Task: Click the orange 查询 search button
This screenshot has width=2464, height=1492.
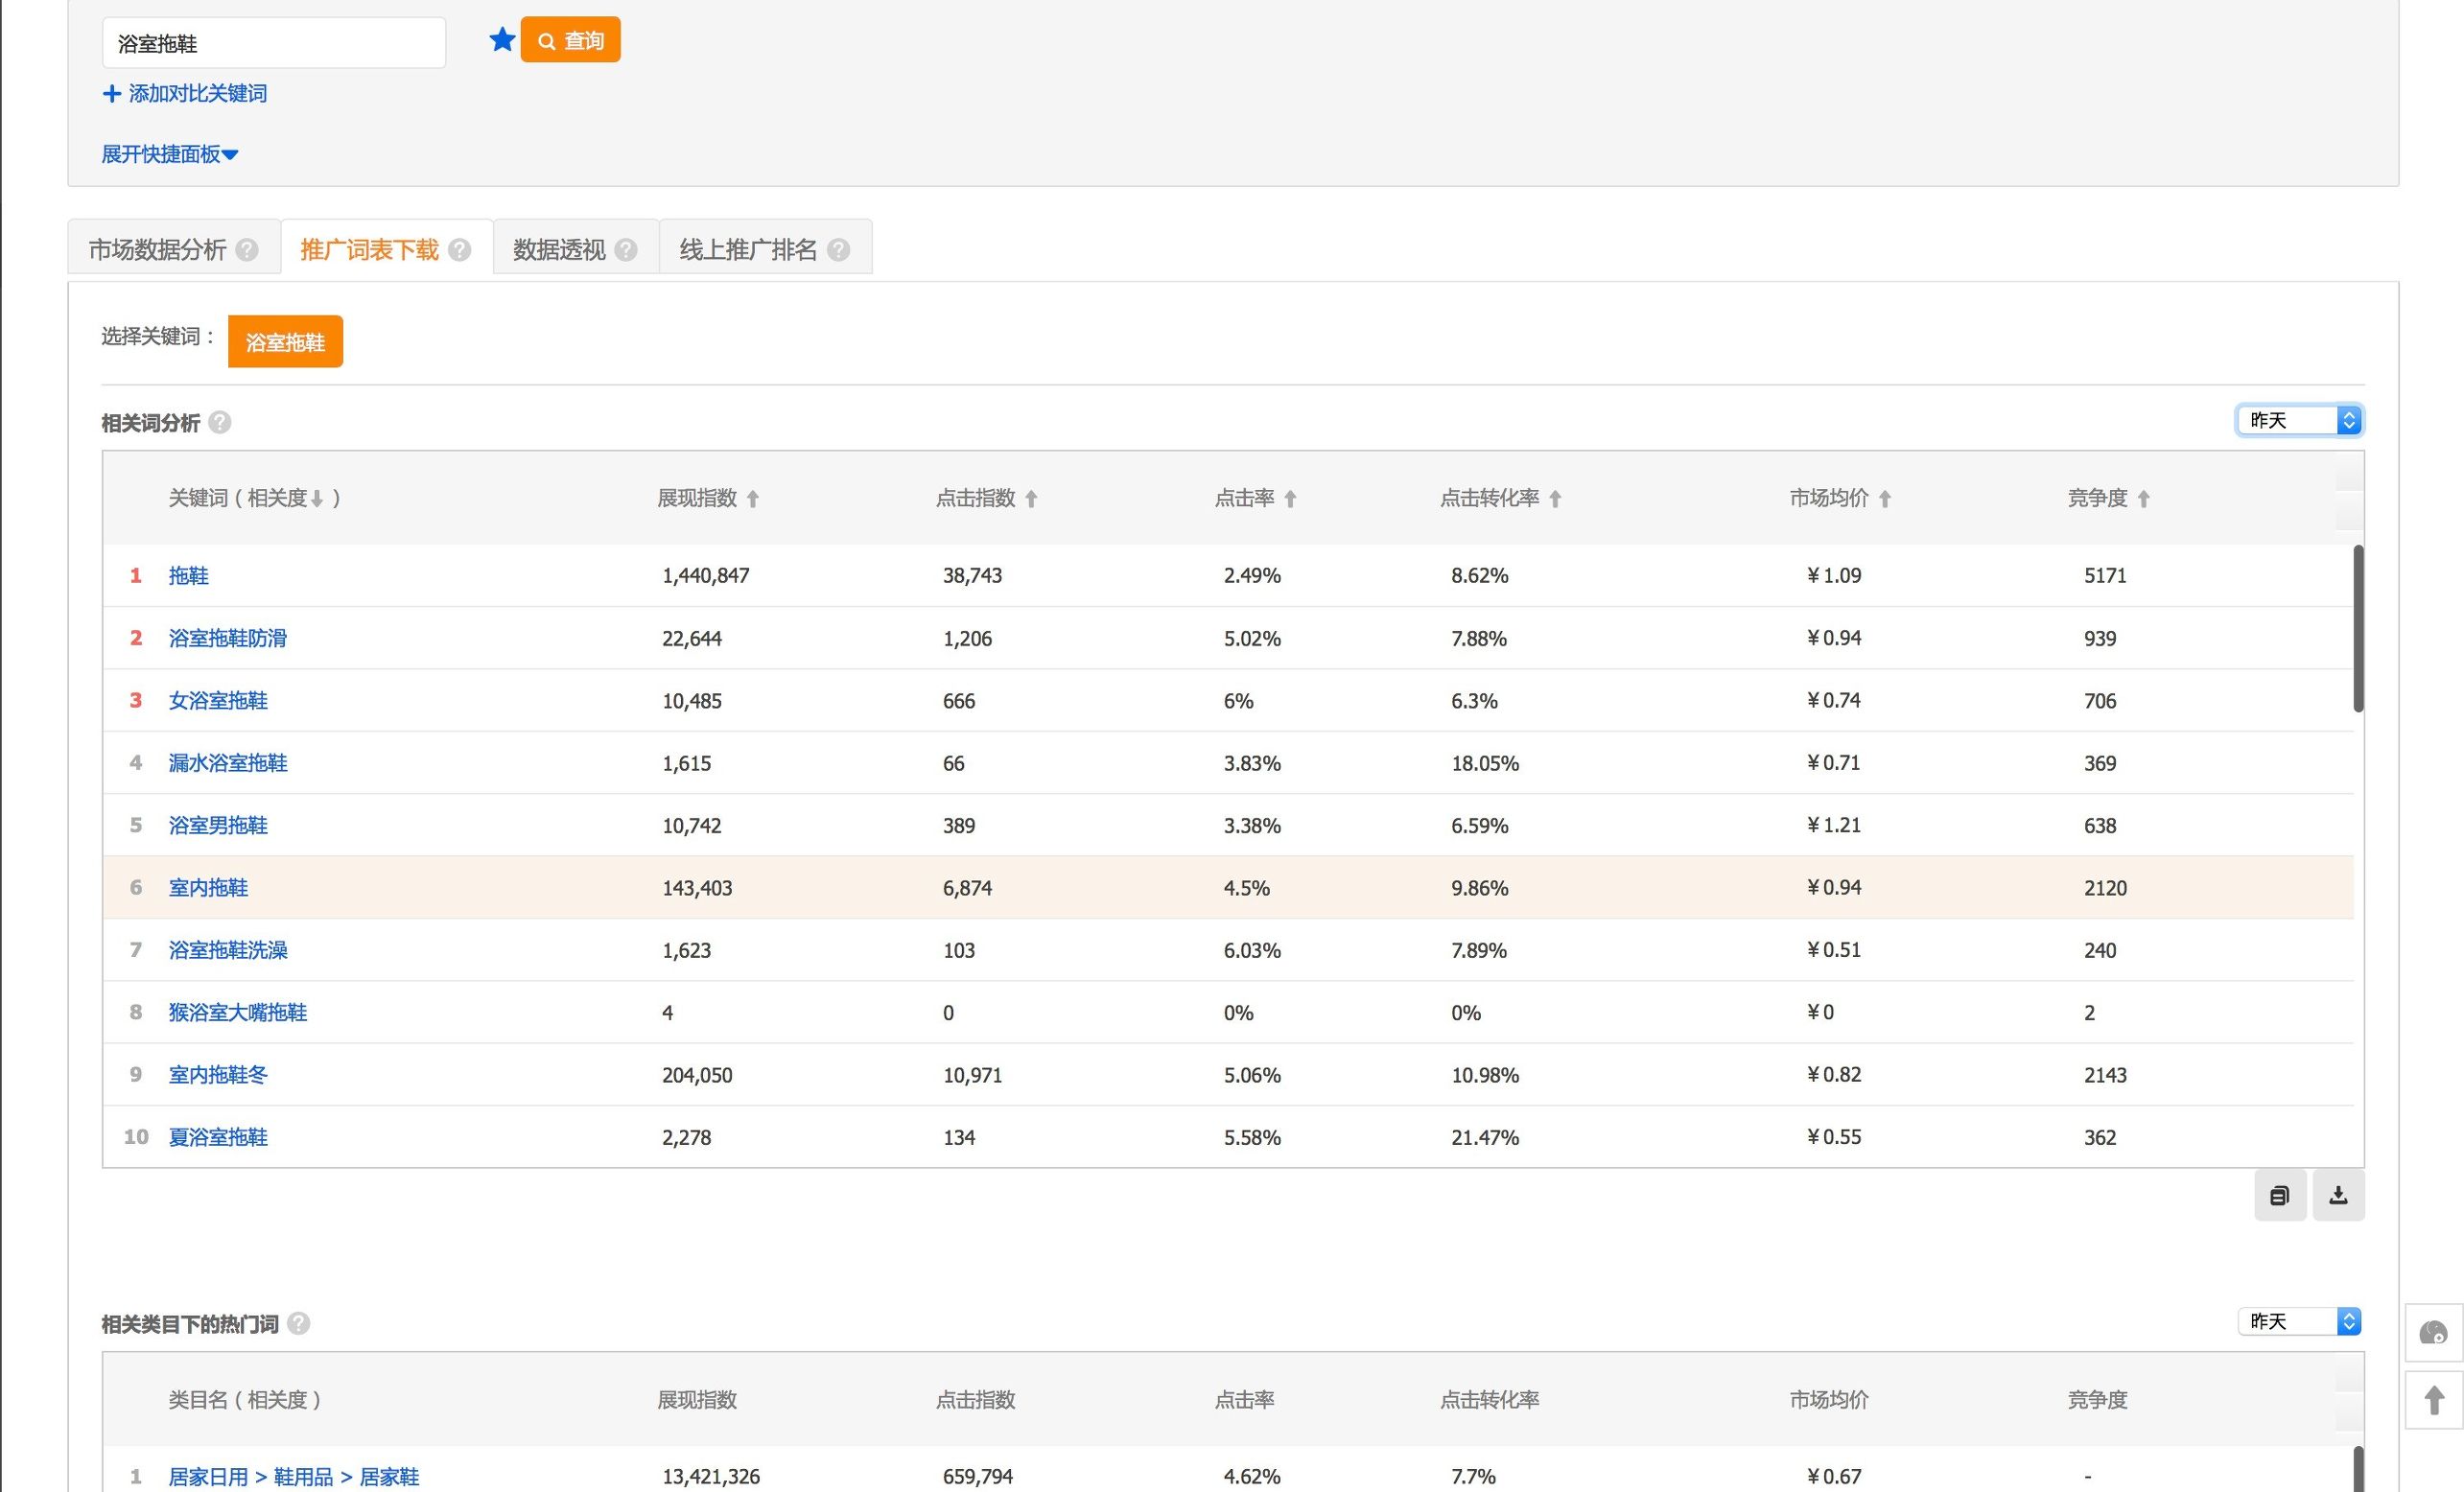Action: pyautogui.click(x=570, y=40)
